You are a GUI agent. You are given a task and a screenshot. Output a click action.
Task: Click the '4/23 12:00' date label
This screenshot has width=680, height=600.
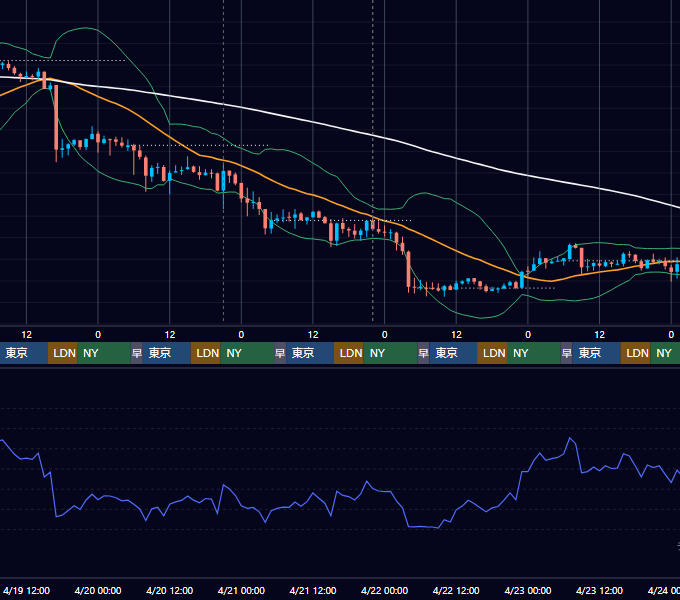[x=599, y=590]
